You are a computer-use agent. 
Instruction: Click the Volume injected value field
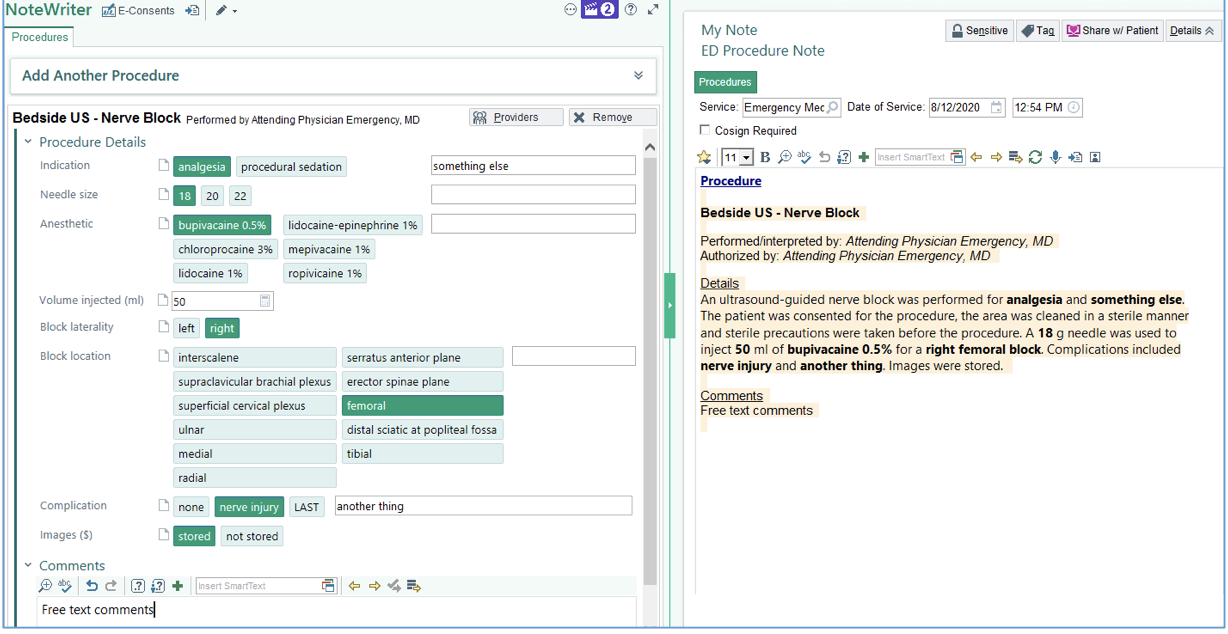coord(214,301)
